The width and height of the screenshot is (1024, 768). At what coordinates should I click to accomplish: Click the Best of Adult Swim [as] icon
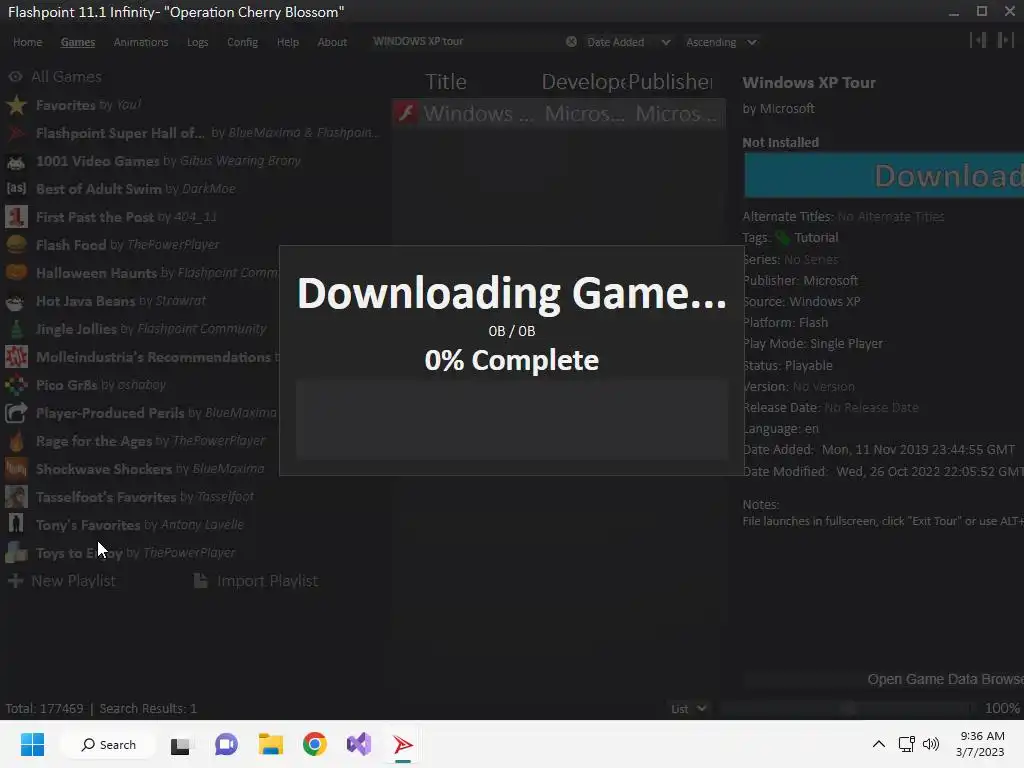pos(16,189)
